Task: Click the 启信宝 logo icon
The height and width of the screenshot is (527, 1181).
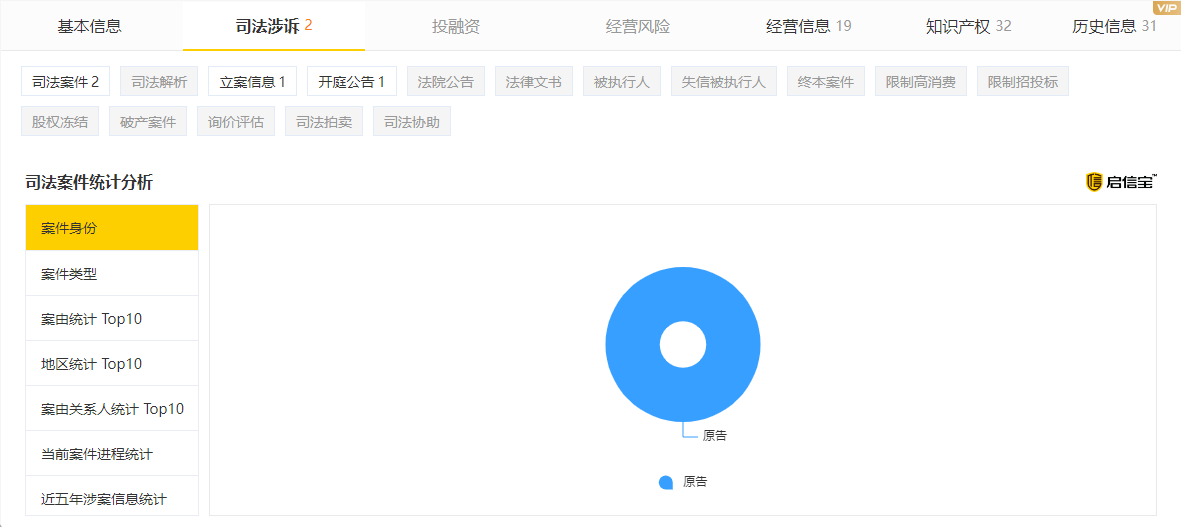Action: (1094, 182)
